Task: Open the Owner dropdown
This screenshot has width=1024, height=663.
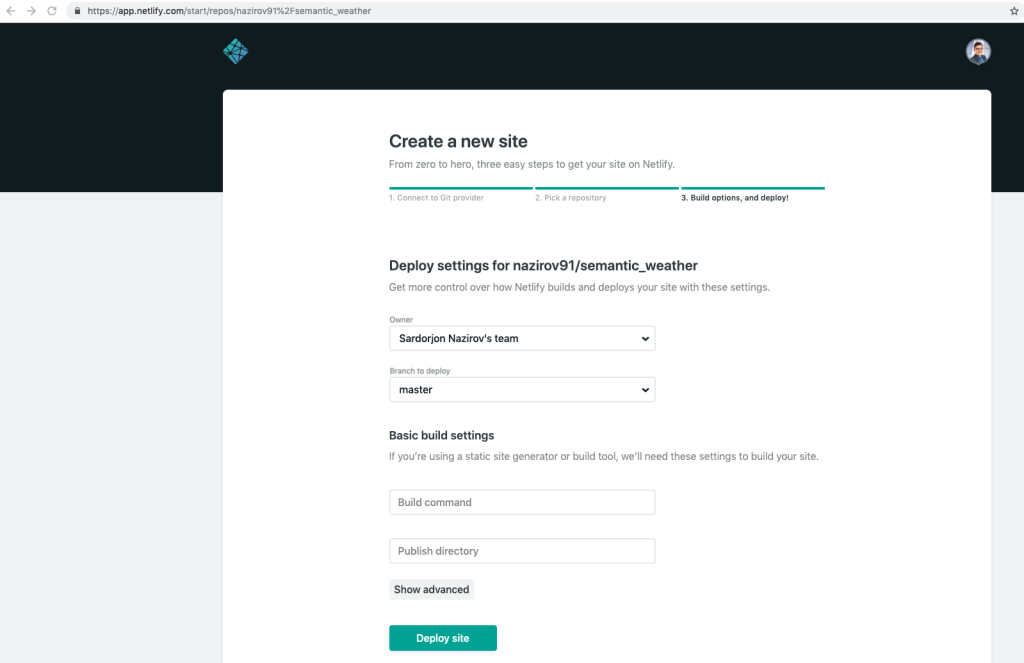Action: coord(521,338)
